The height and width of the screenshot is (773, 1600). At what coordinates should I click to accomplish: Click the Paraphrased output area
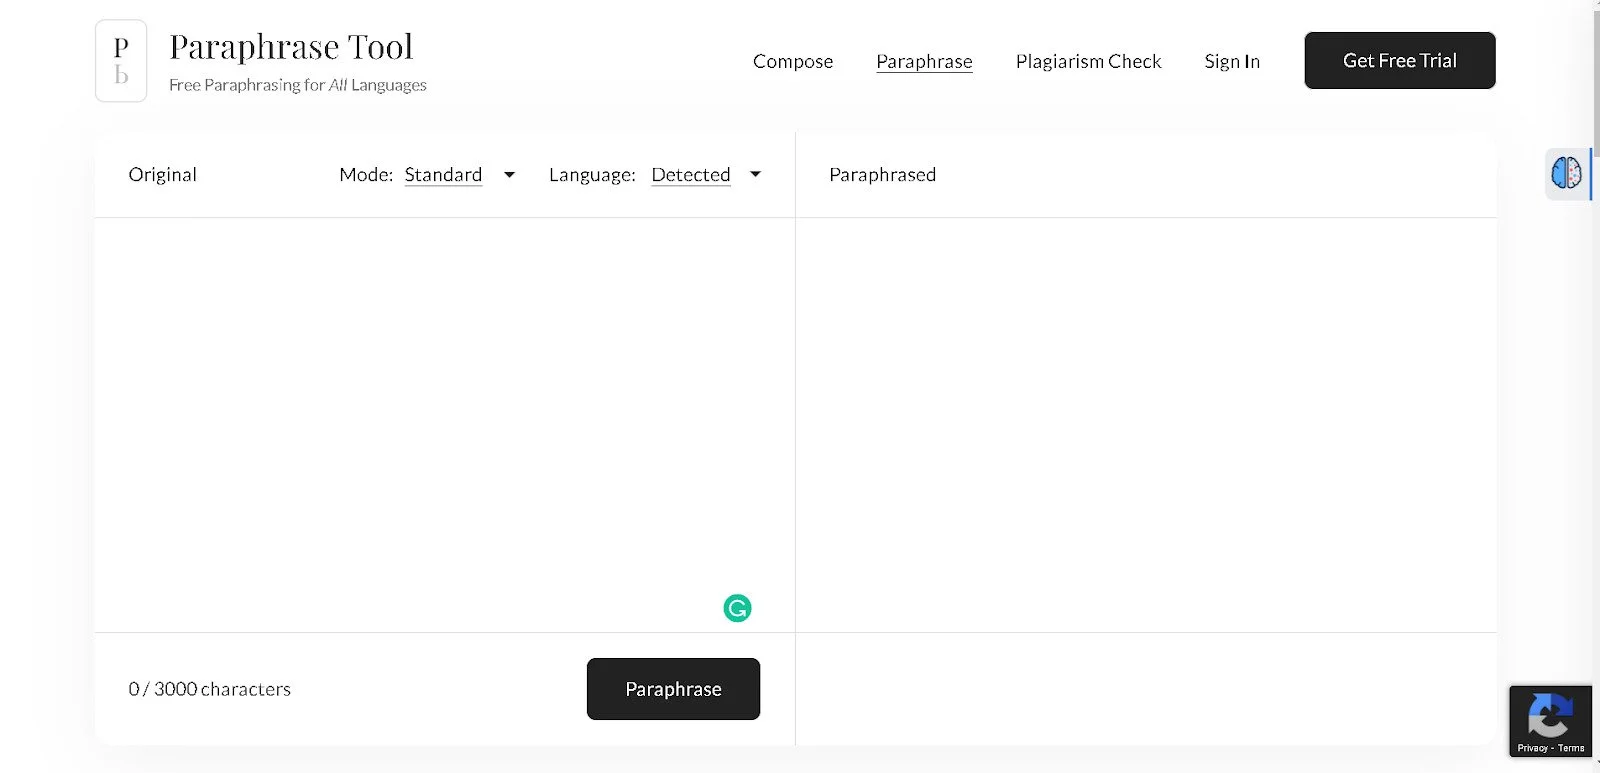click(1146, 425)
